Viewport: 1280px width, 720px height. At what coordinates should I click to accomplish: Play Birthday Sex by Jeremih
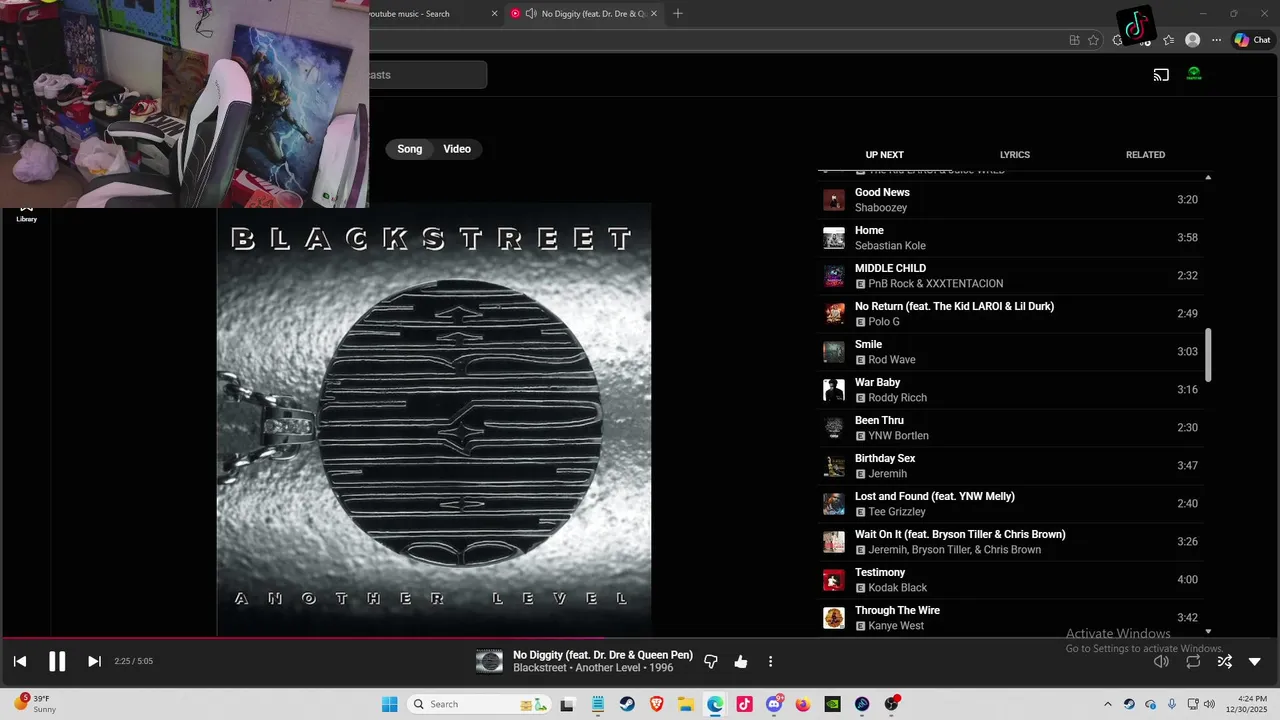[1010, 466]
